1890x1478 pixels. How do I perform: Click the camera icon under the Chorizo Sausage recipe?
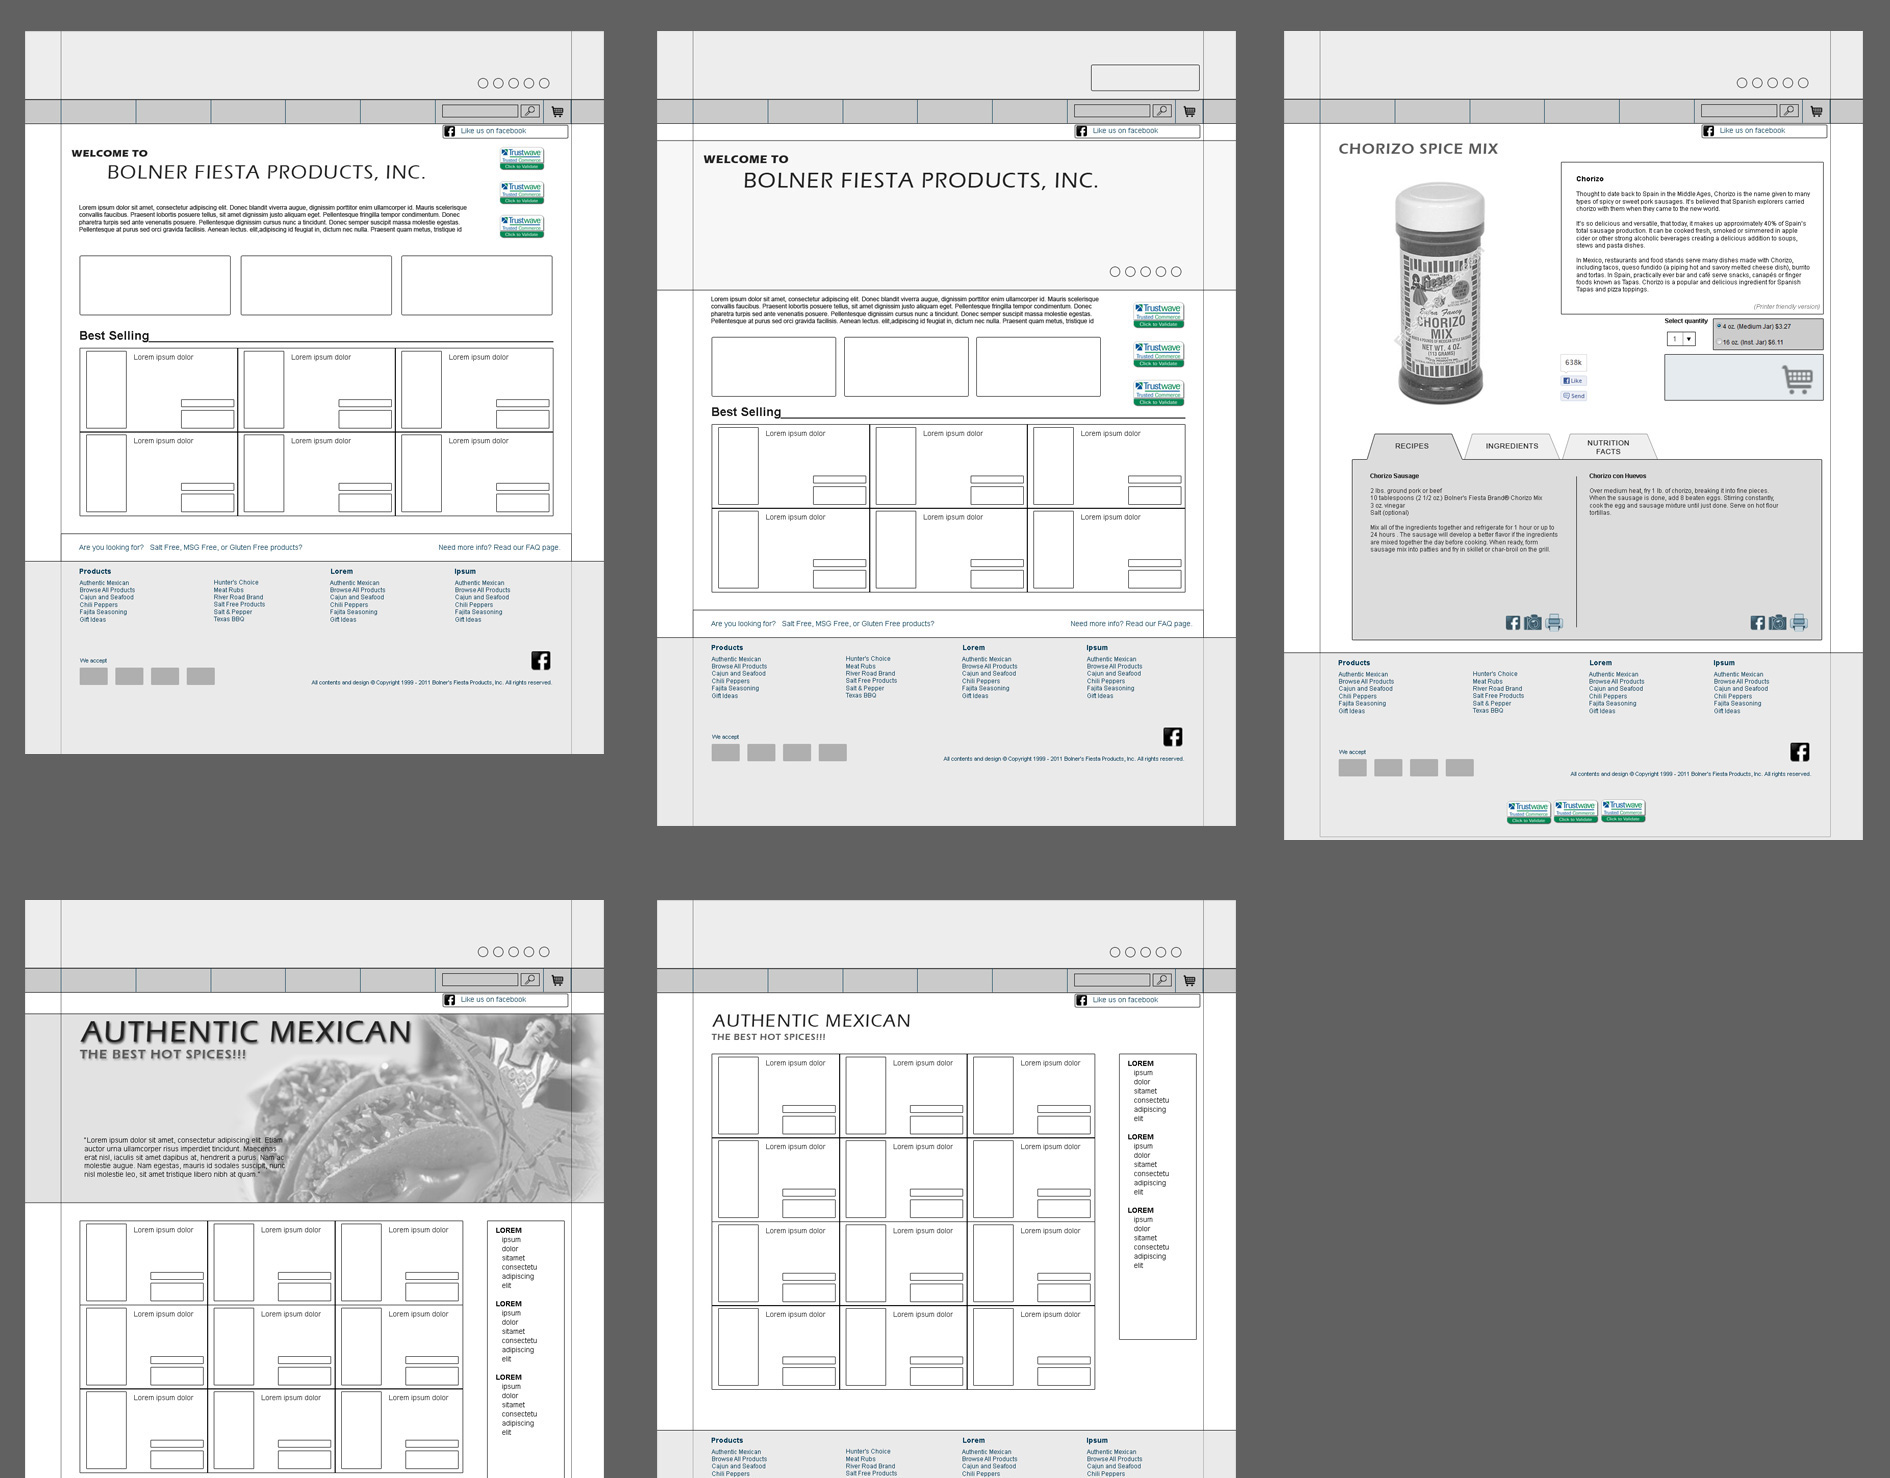tap(1533, 623)
